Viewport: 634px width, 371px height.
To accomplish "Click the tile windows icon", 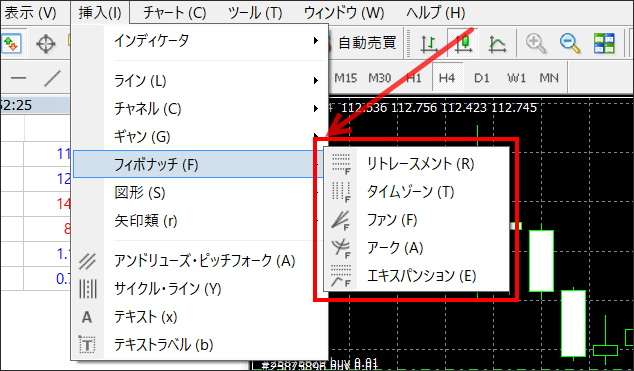I will point(604,43).
